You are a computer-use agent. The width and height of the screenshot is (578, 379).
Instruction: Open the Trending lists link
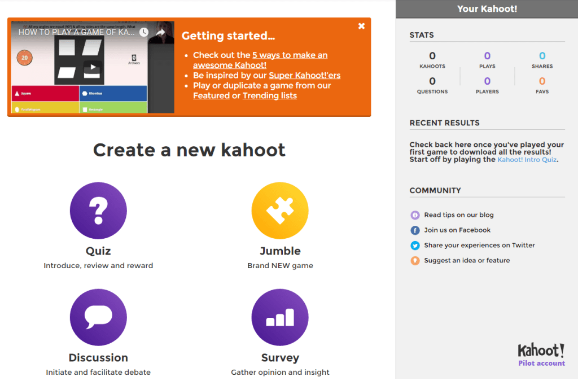pos(270,96)
